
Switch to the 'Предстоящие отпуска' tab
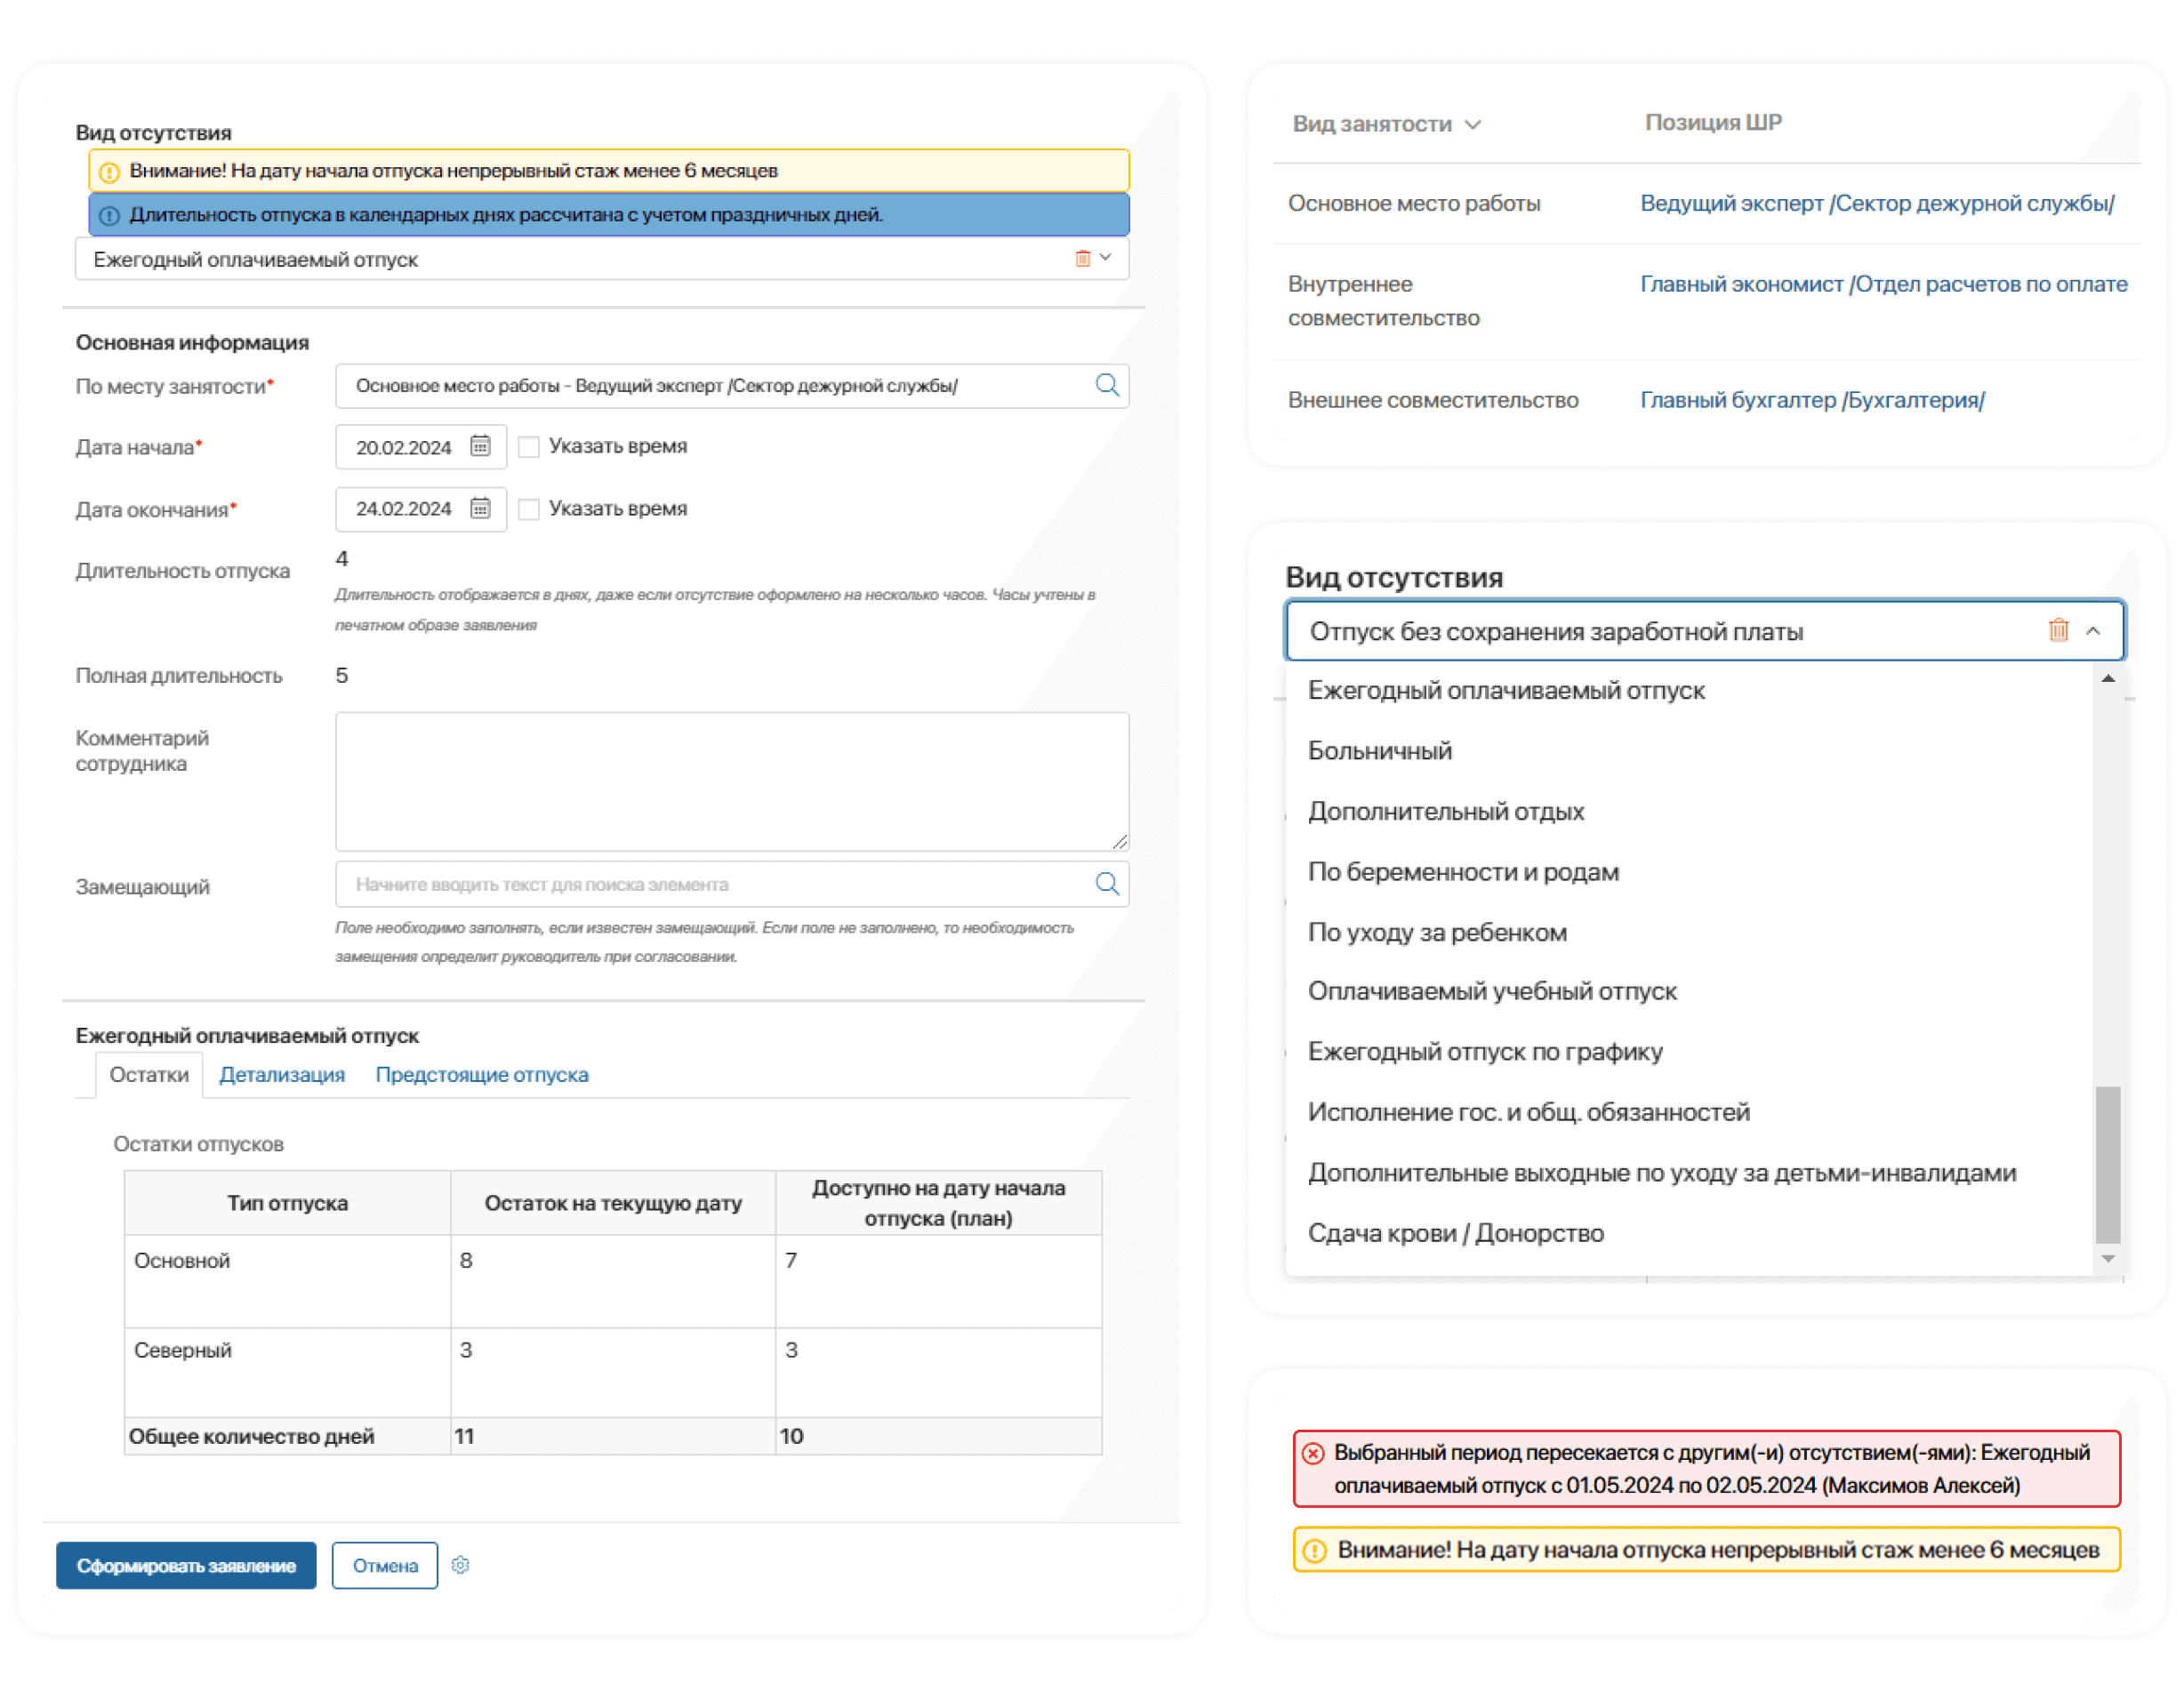click(x=481, y=1074)
